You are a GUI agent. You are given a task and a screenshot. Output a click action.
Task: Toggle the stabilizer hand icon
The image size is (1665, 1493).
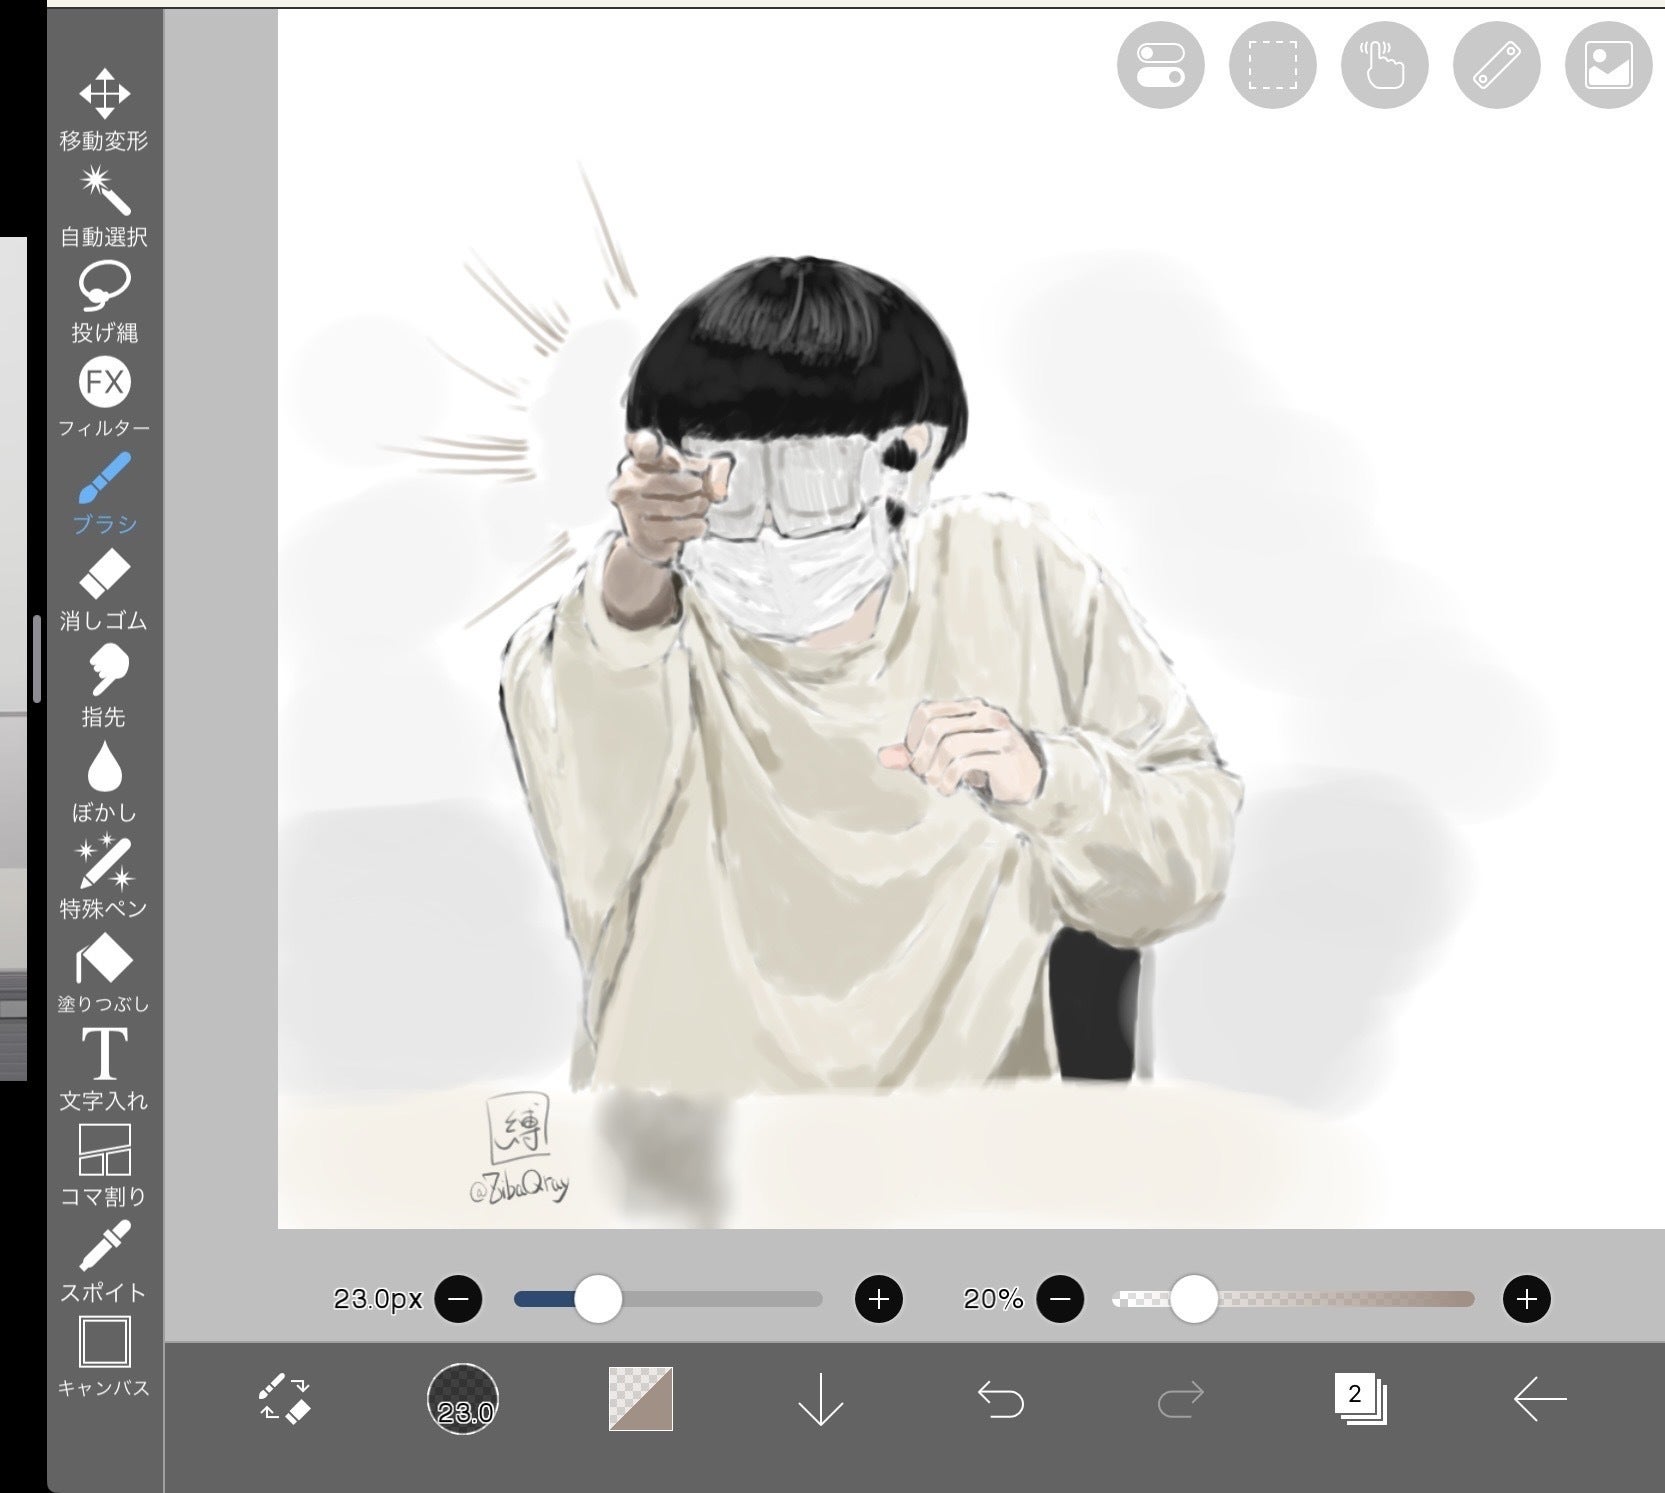[x=1384, y=65]
